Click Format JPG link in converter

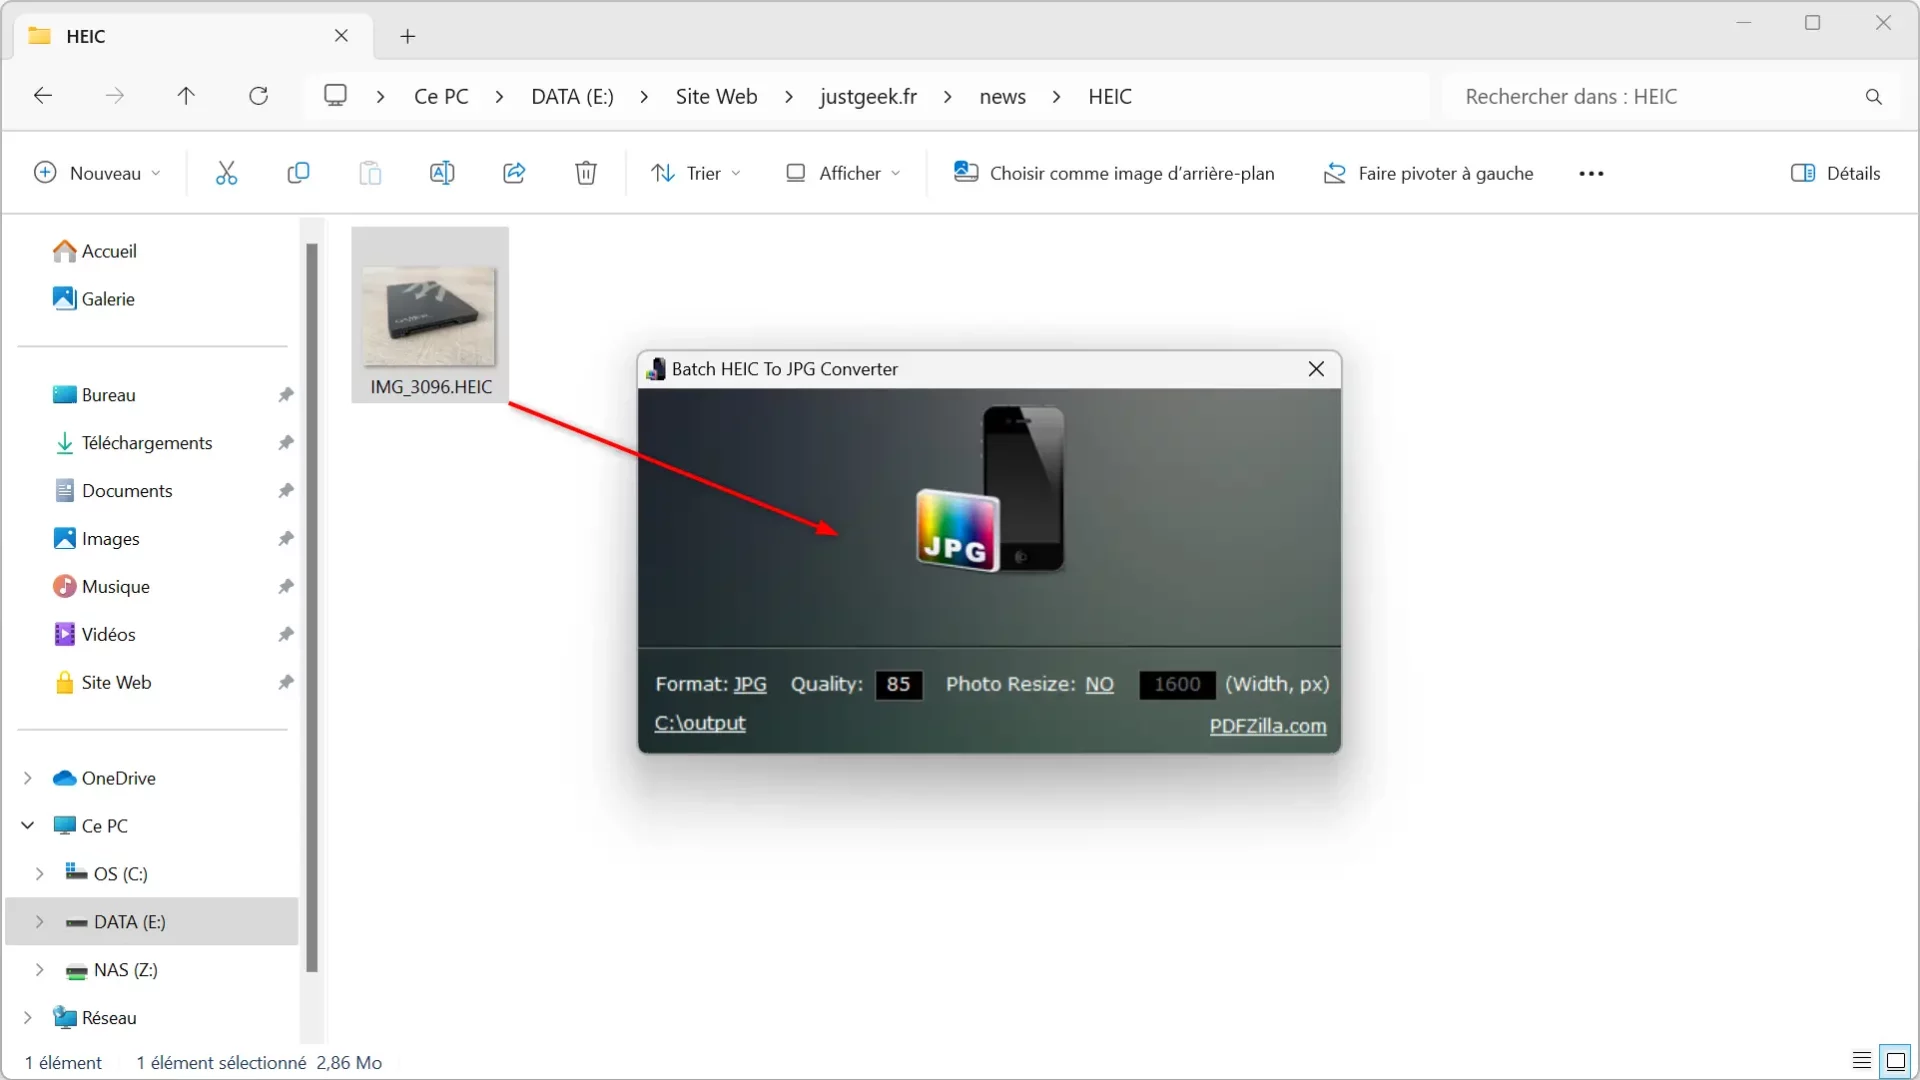pos(750,684)
